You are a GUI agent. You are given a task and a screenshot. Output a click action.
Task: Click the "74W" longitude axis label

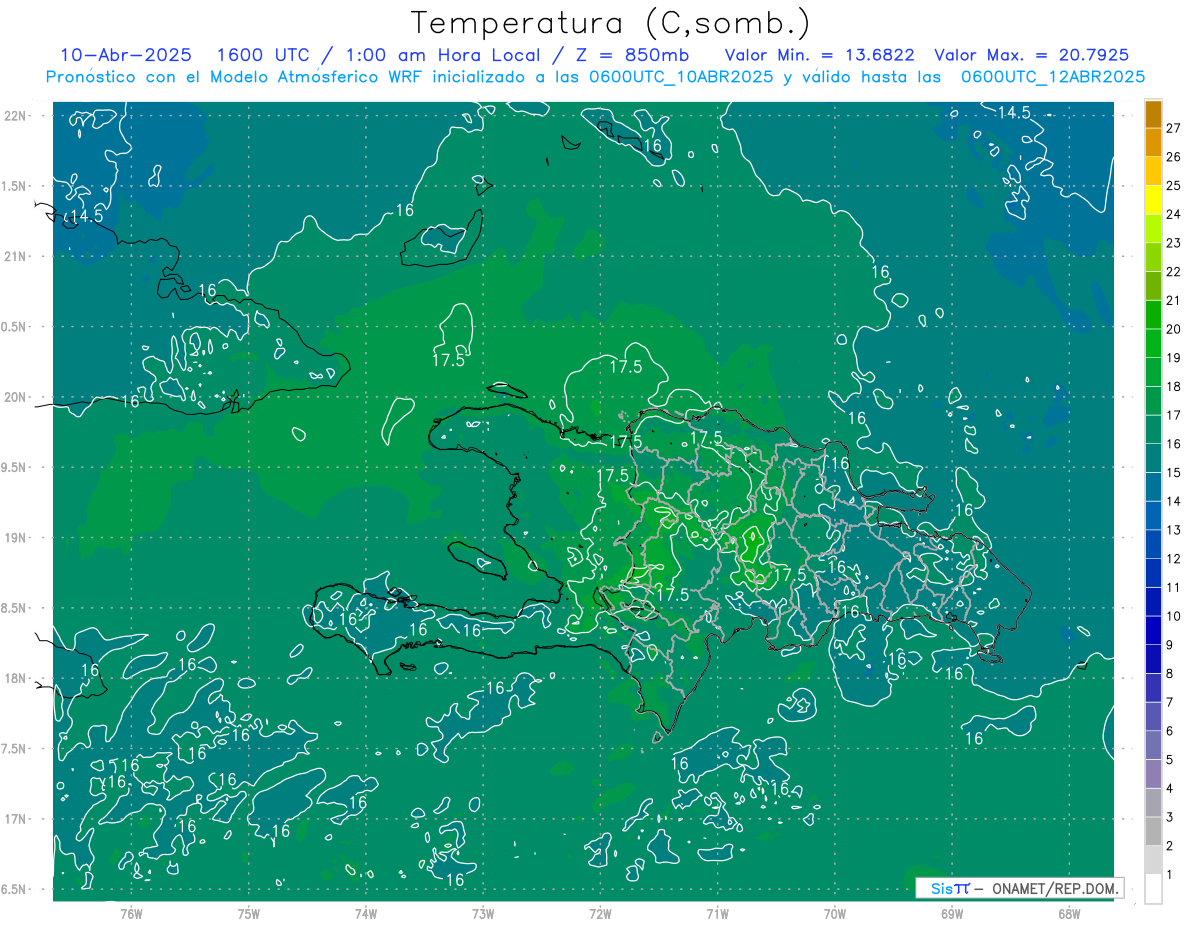(366, 913)
